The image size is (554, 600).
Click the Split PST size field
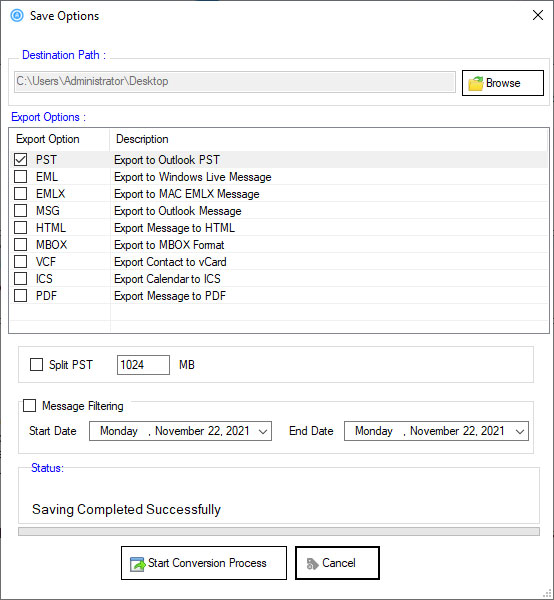point(143,365)
